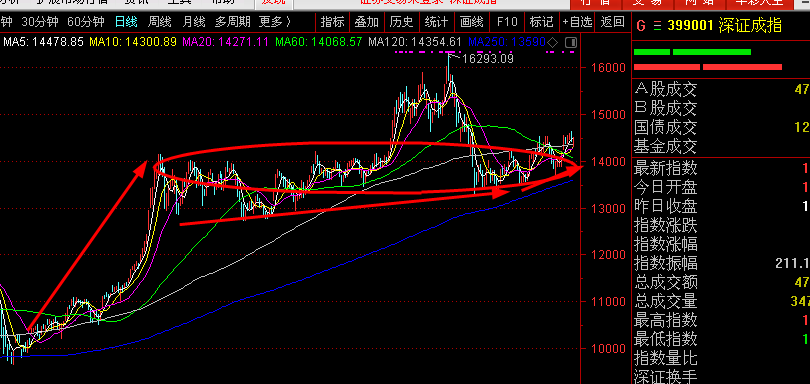Toggle the small panel icon beside MA250
The width and height of the screenshot is (810, 384).
[570, 42]
